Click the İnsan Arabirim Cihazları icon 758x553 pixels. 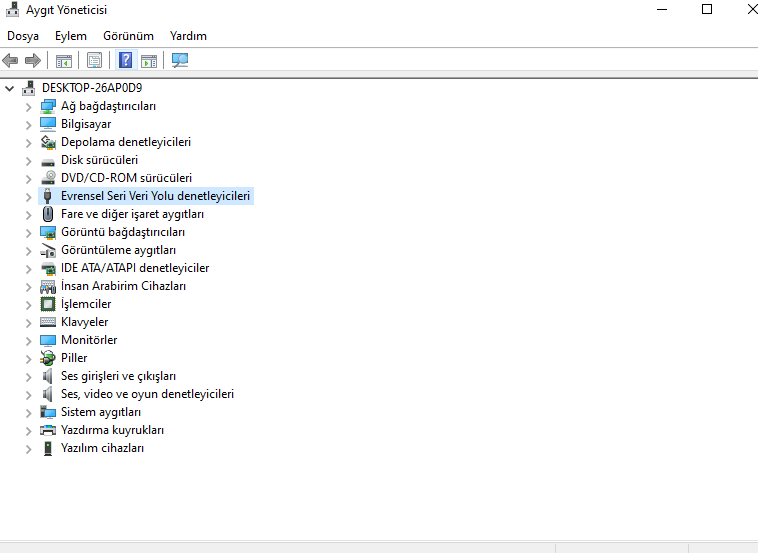point(48,287)
